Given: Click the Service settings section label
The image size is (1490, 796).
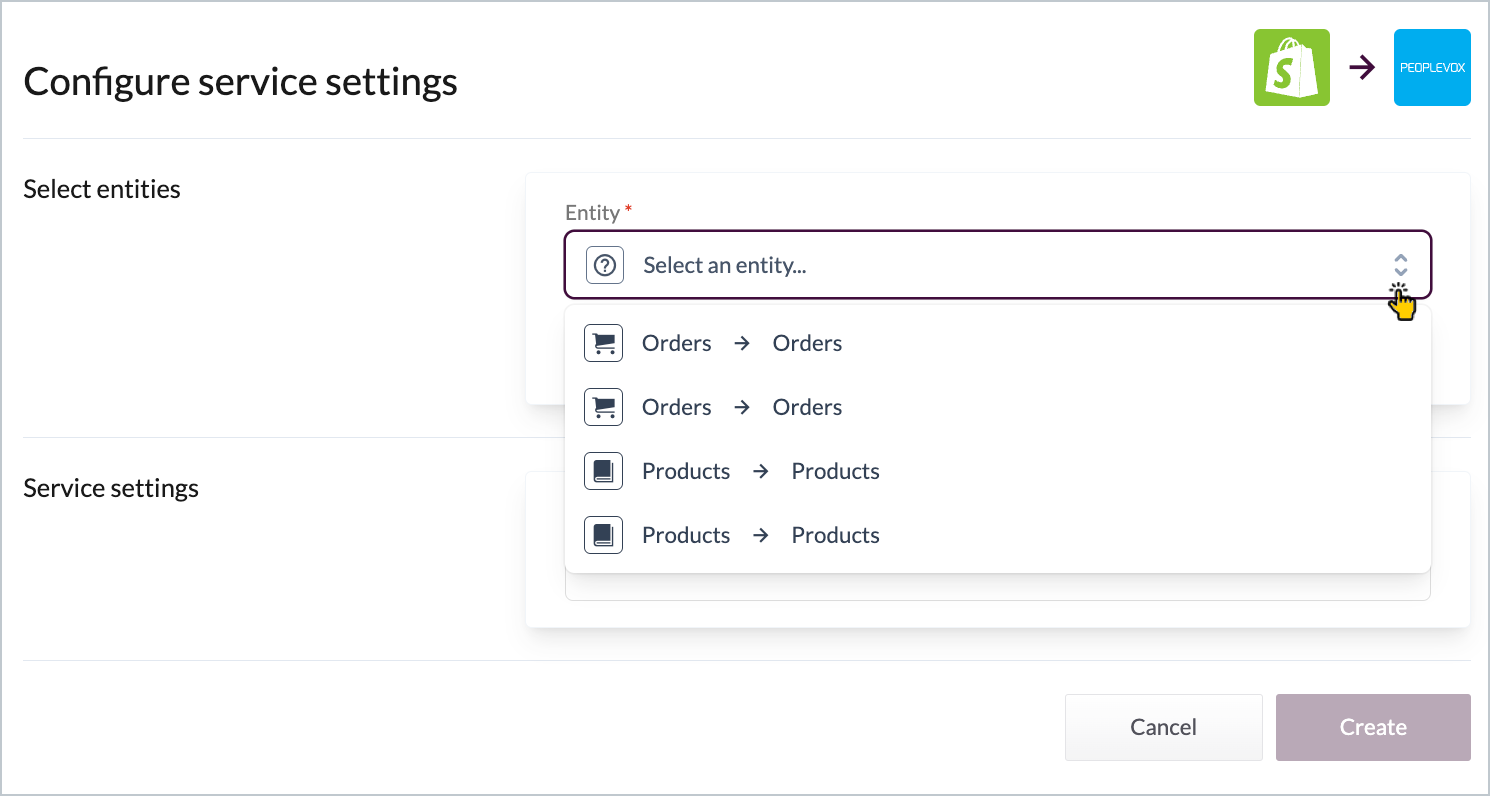Looking at the screenshot, I should pyautogui.click(x=111, y=487).
